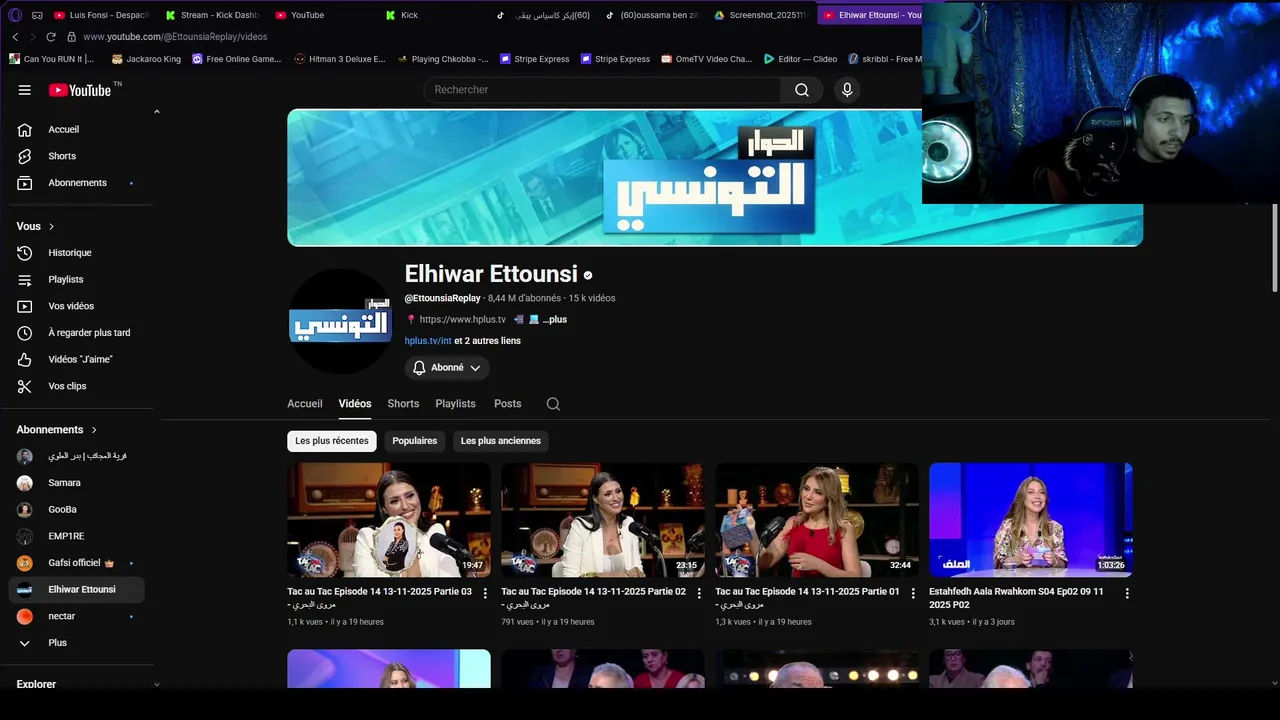Switch to the Screenshot_2025 browser tab

762,15
